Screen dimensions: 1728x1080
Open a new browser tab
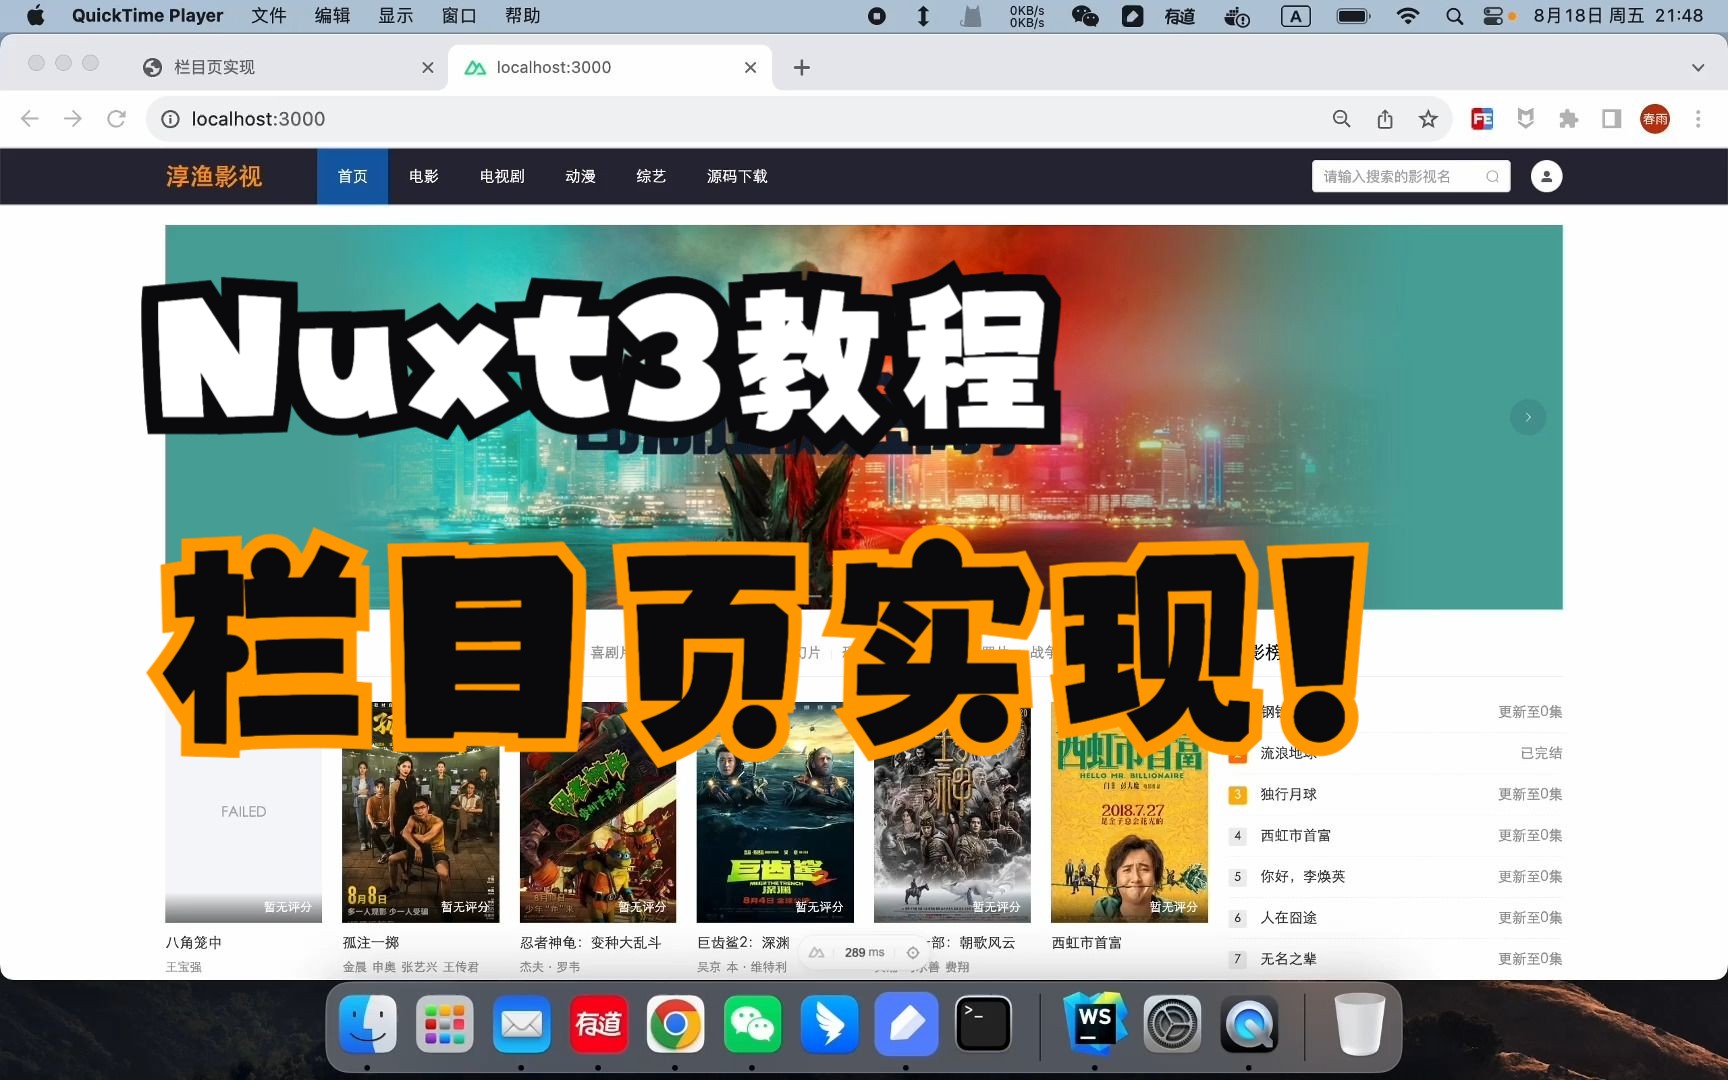pos(801,67)
